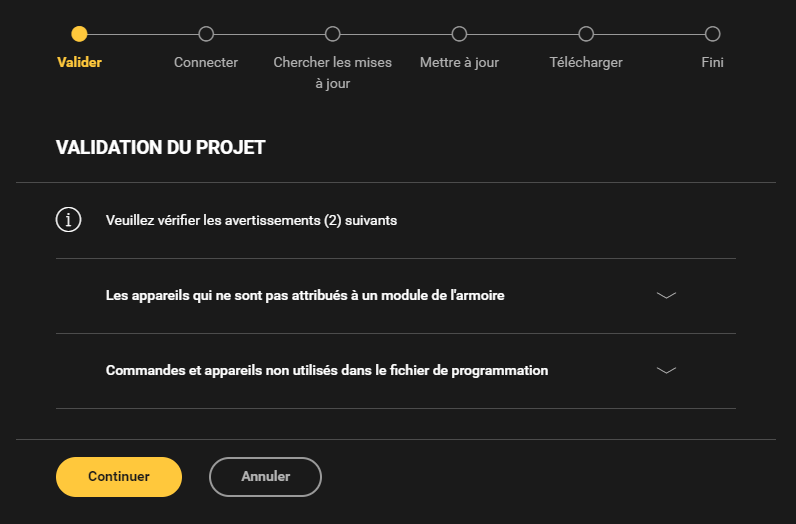
Task: Click the Connecter step circle indicator
Action: point(206,34)
